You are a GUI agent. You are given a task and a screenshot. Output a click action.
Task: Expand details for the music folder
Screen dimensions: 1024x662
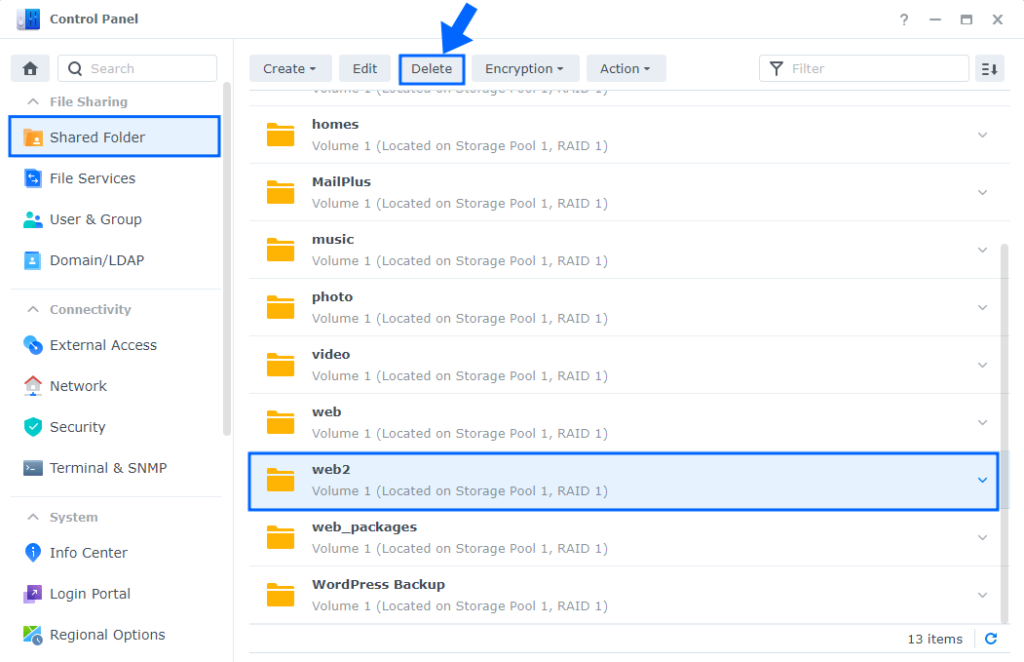coord(982,249)
